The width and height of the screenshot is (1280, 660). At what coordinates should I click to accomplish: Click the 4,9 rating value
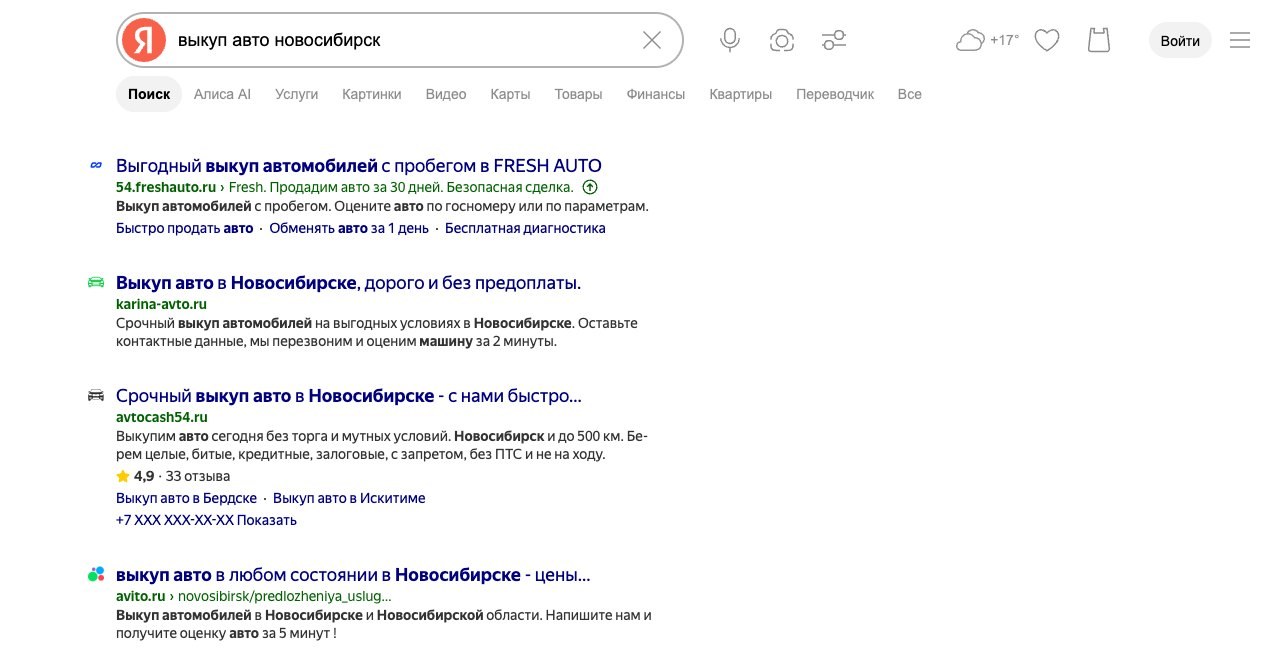point(144,476)
